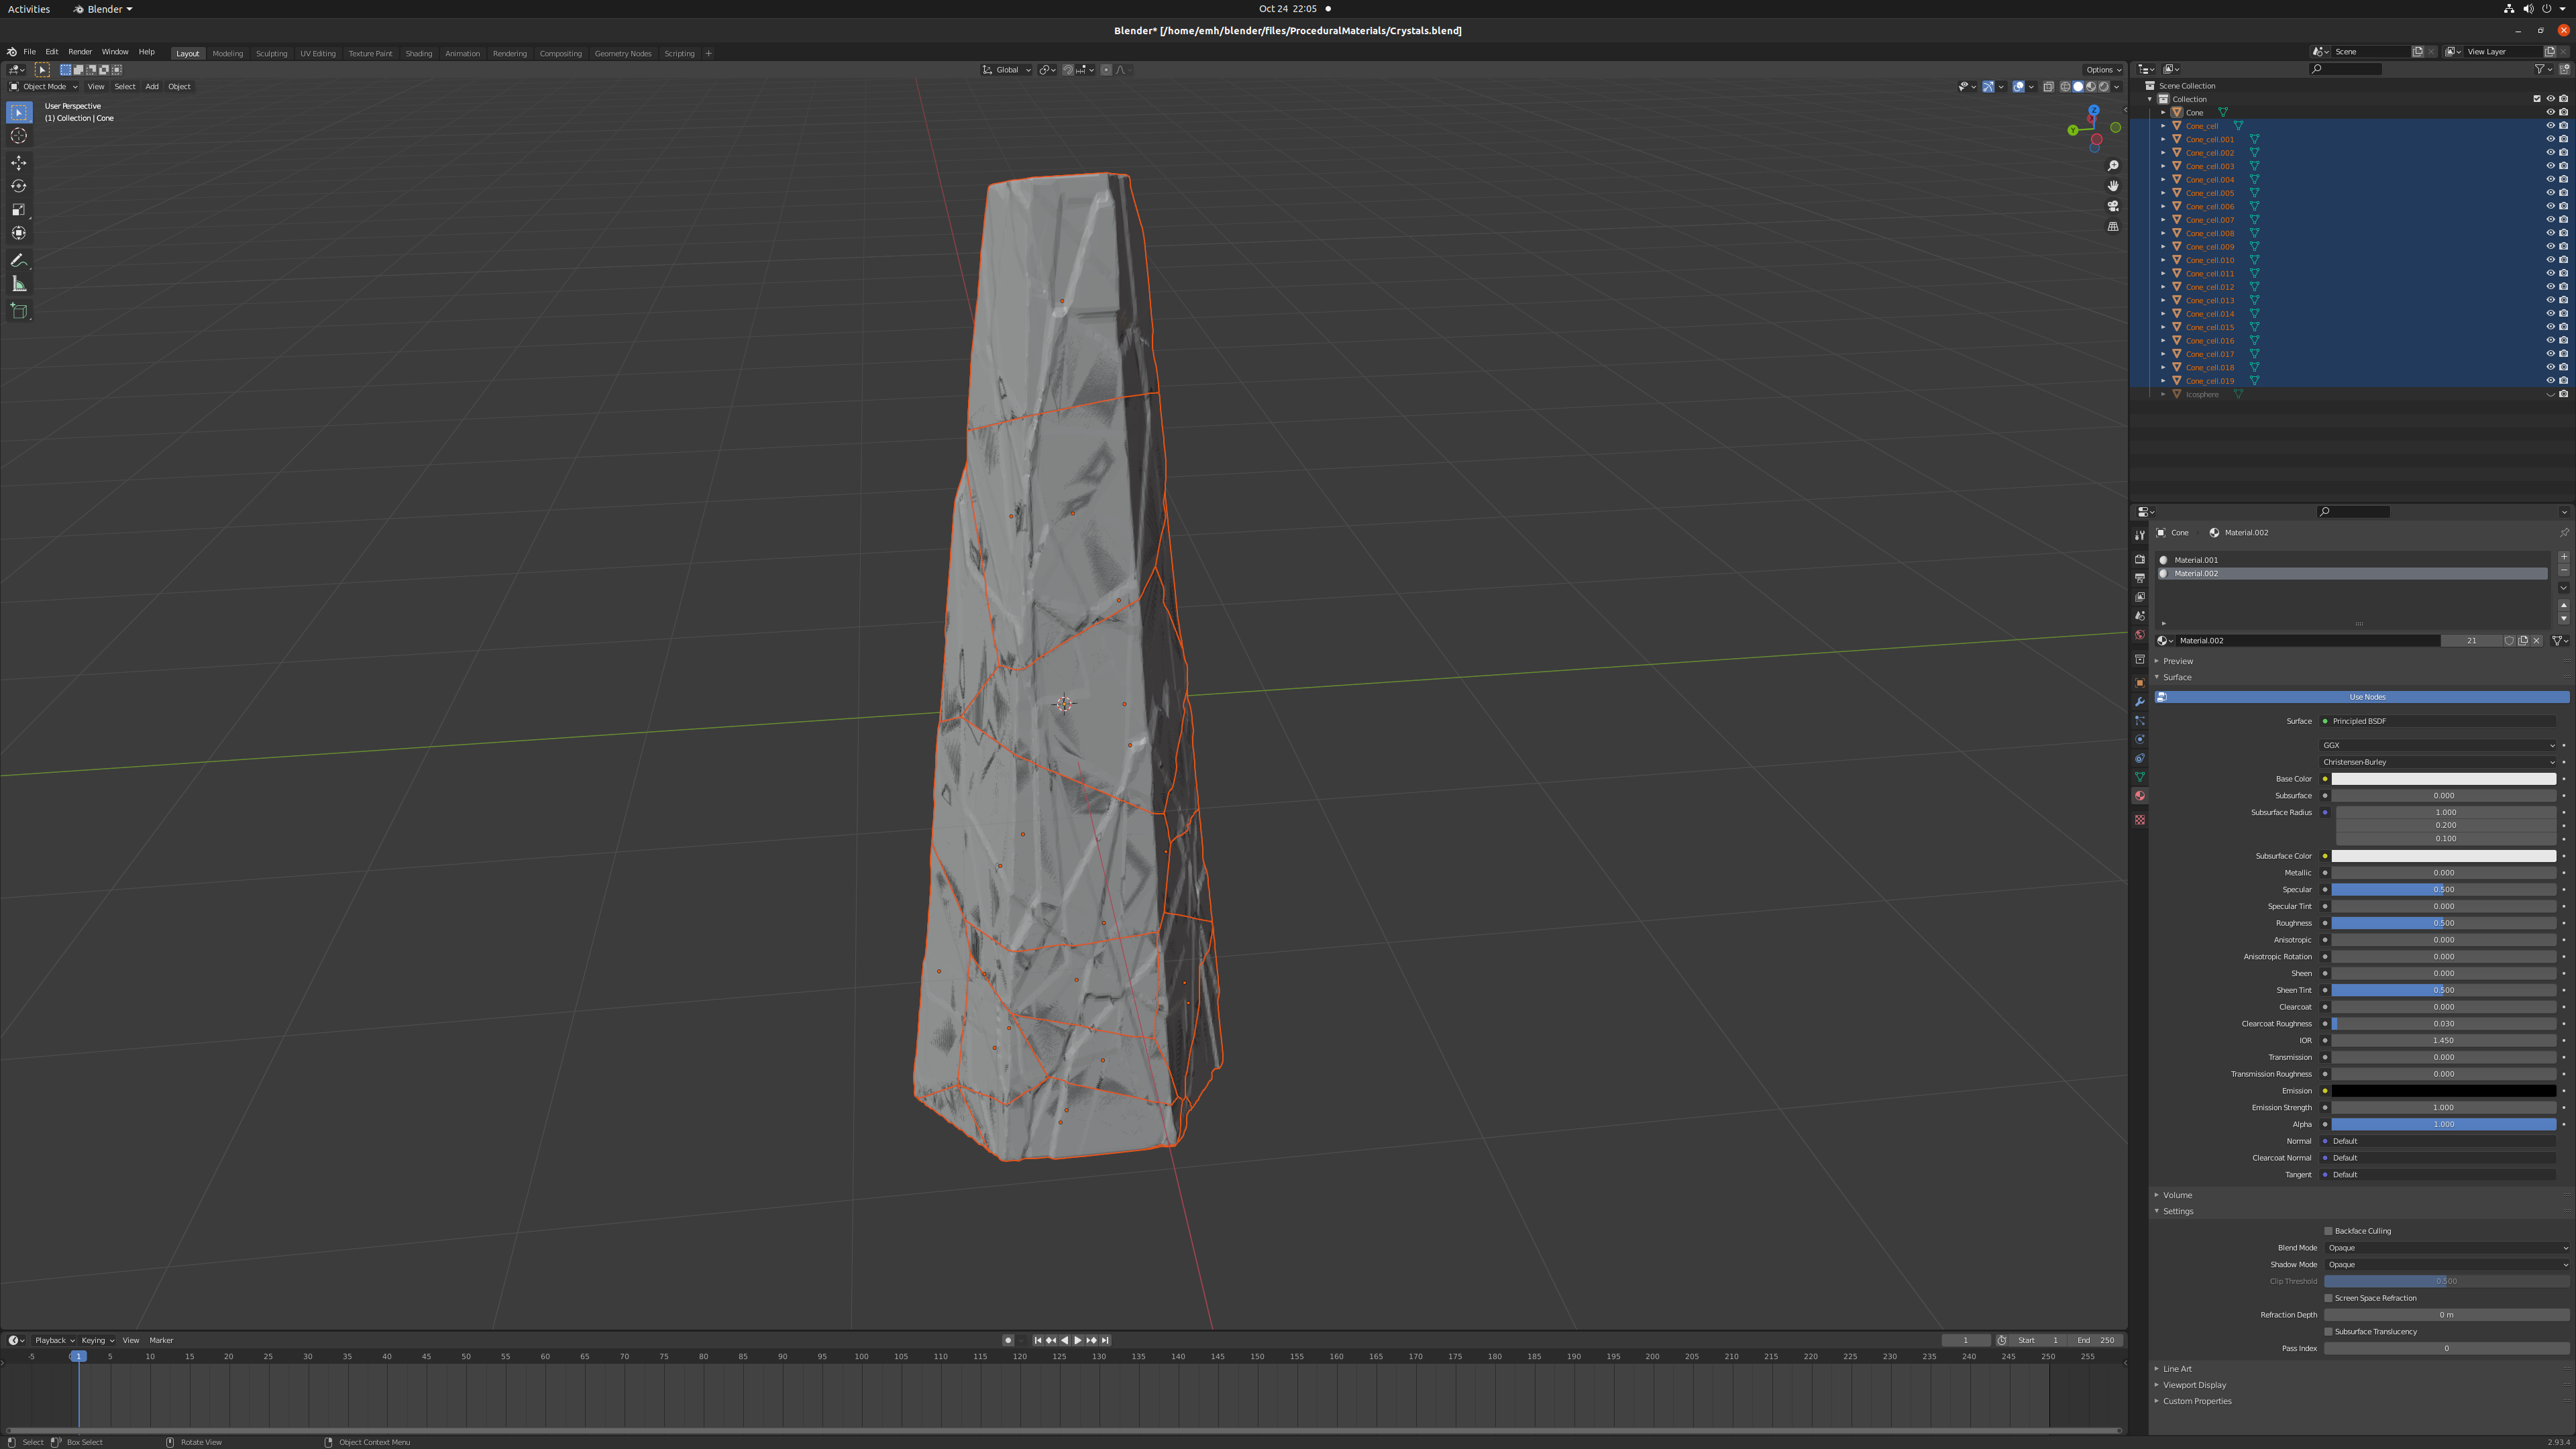Viewport: 2576px width, 1449px height.
Task: Open Render properties tab
Action: [x=2139, y=559]
